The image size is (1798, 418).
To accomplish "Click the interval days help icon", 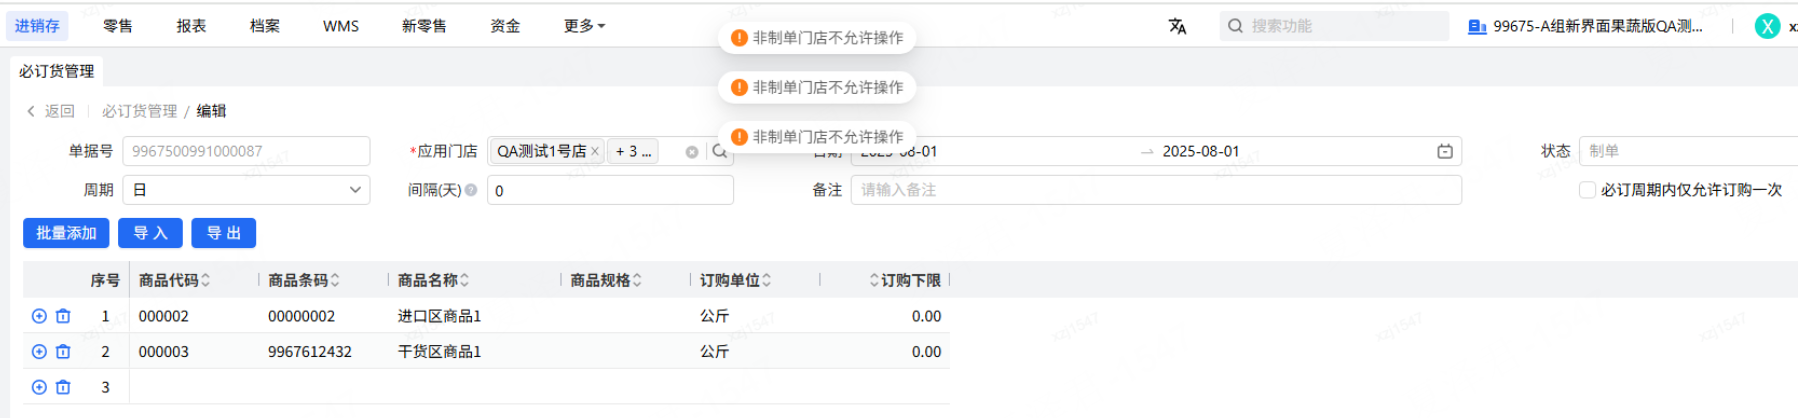I will click(470, 190).
